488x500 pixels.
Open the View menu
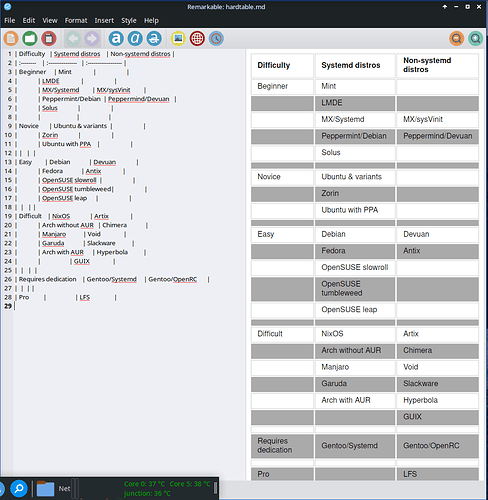click(x=50, y=21)
